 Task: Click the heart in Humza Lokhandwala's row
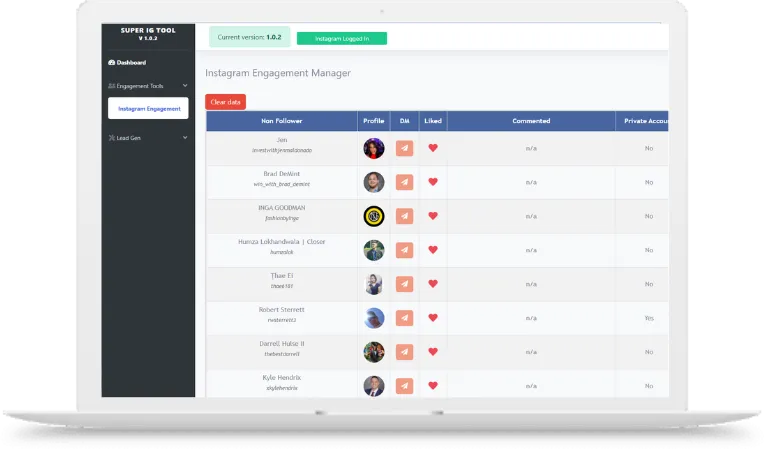click(433, 249)
